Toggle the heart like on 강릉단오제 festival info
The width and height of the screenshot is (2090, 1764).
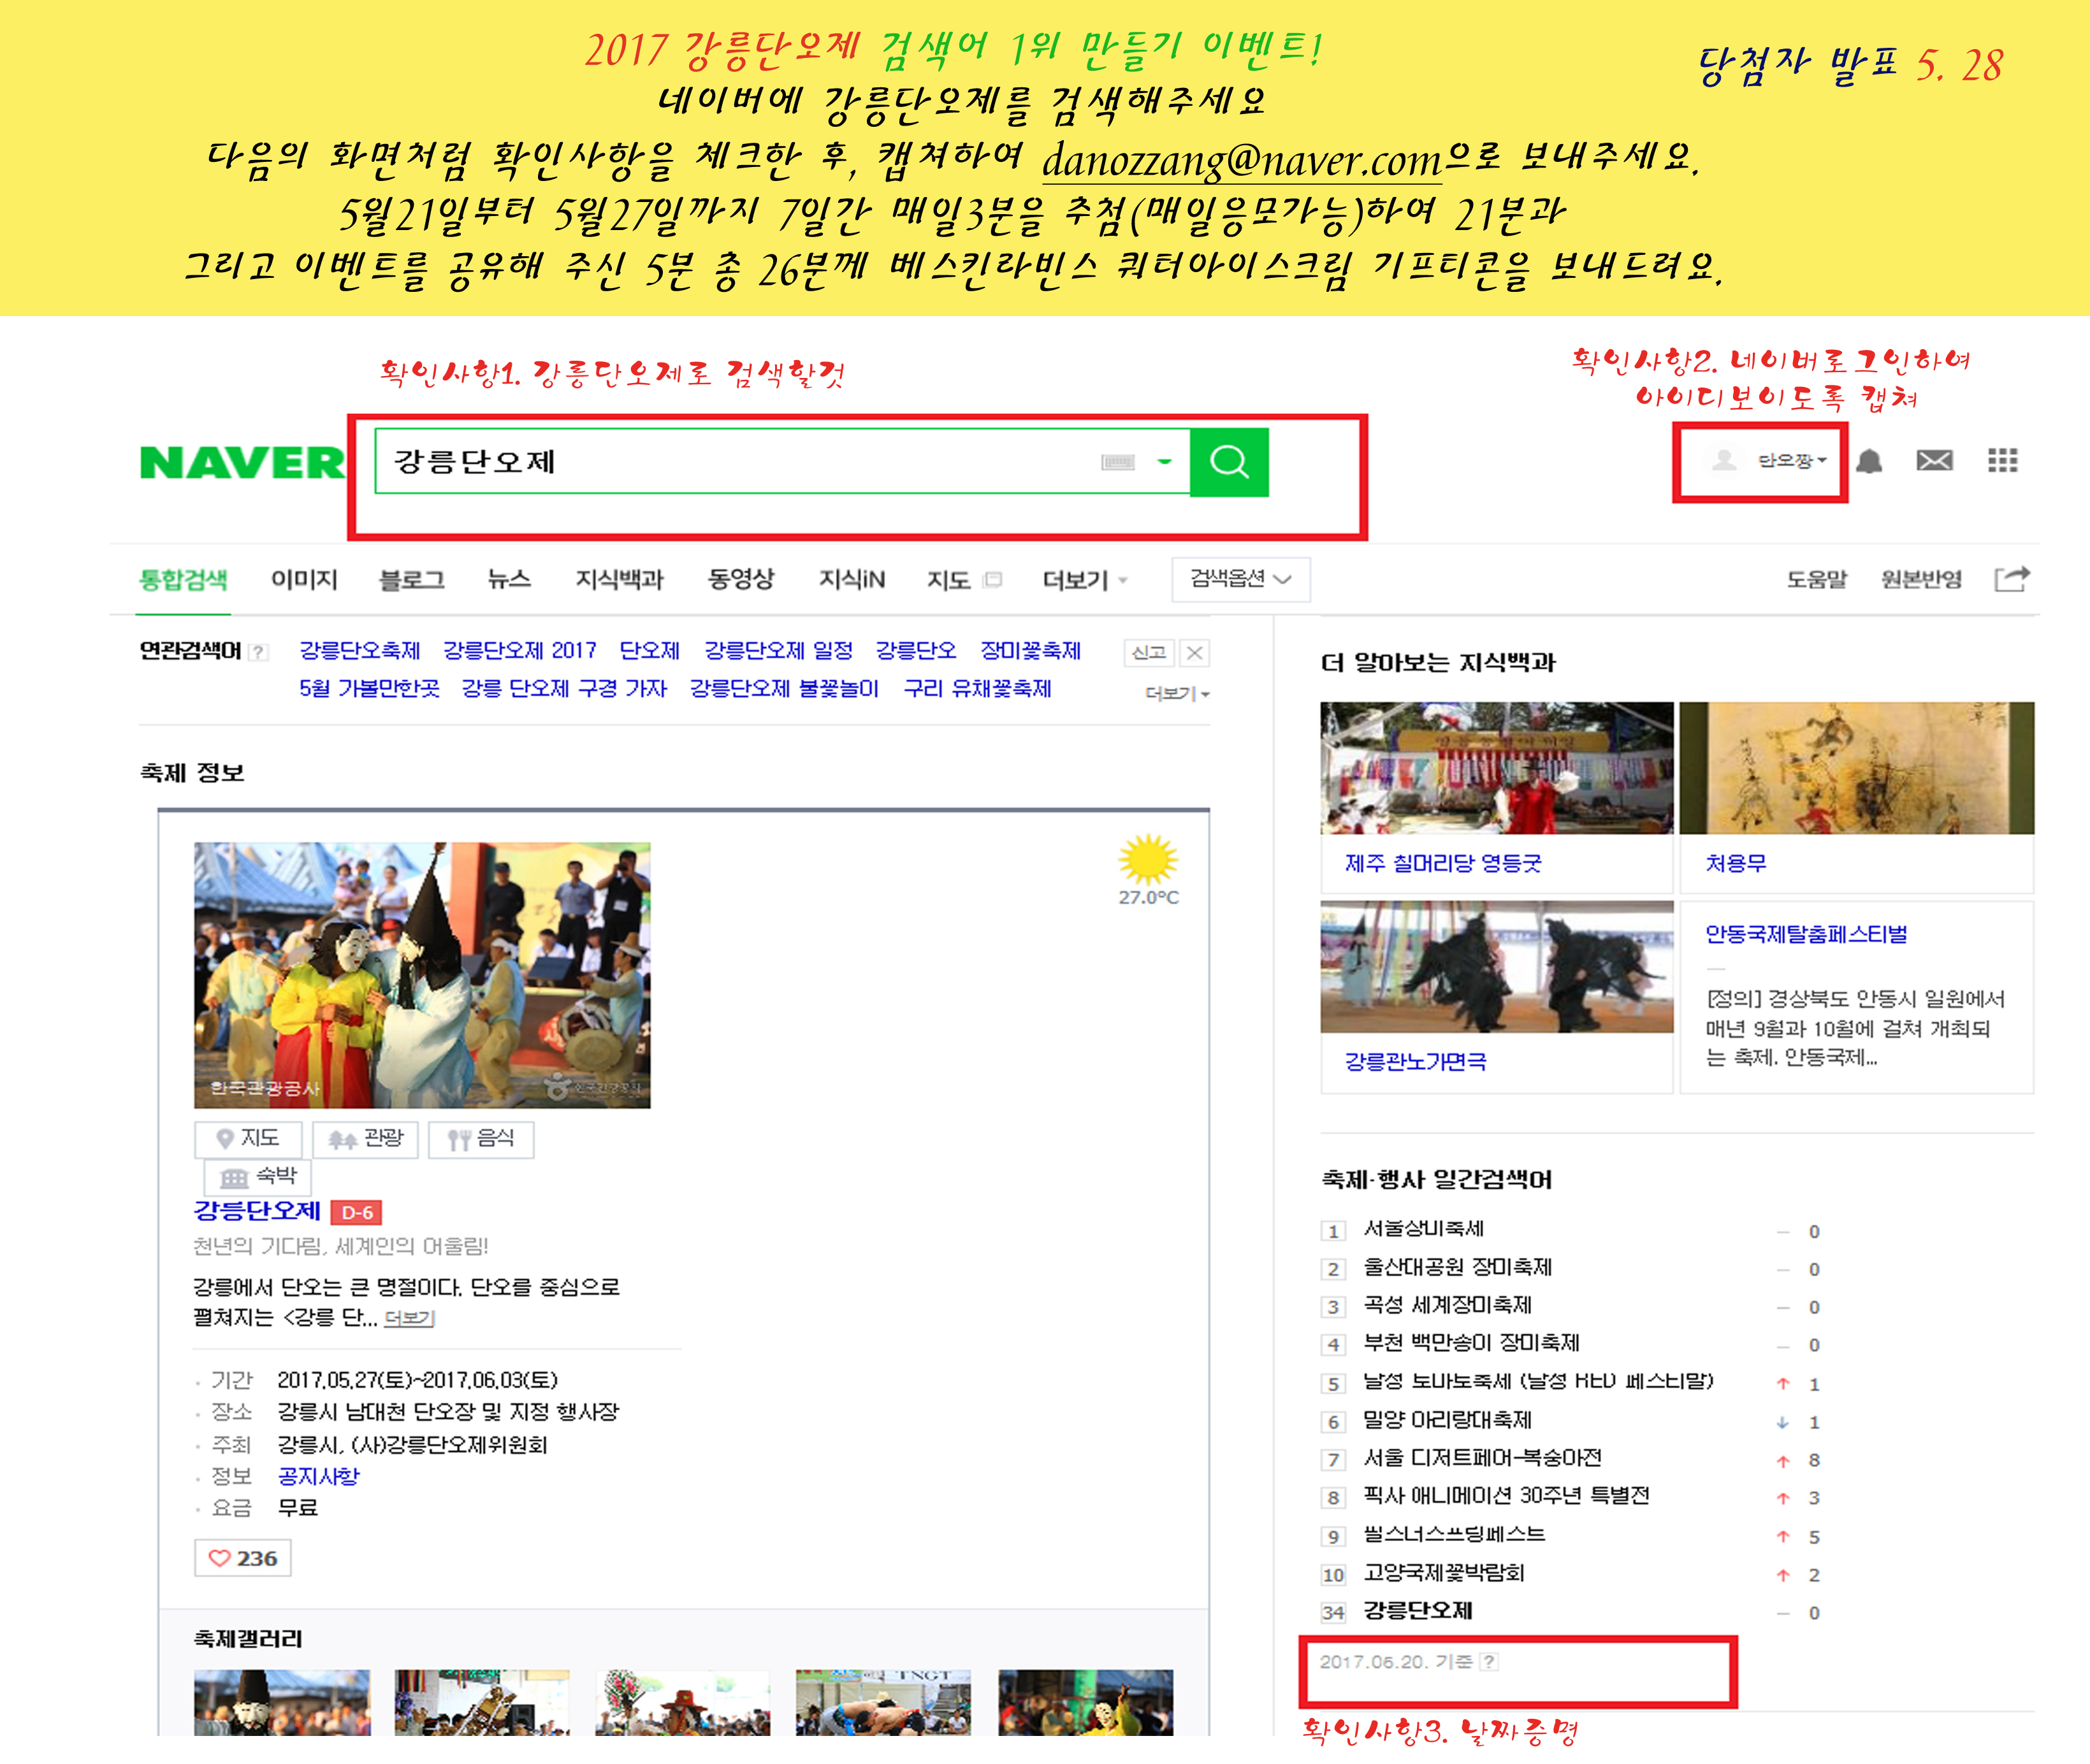[x=242, y=1557]
